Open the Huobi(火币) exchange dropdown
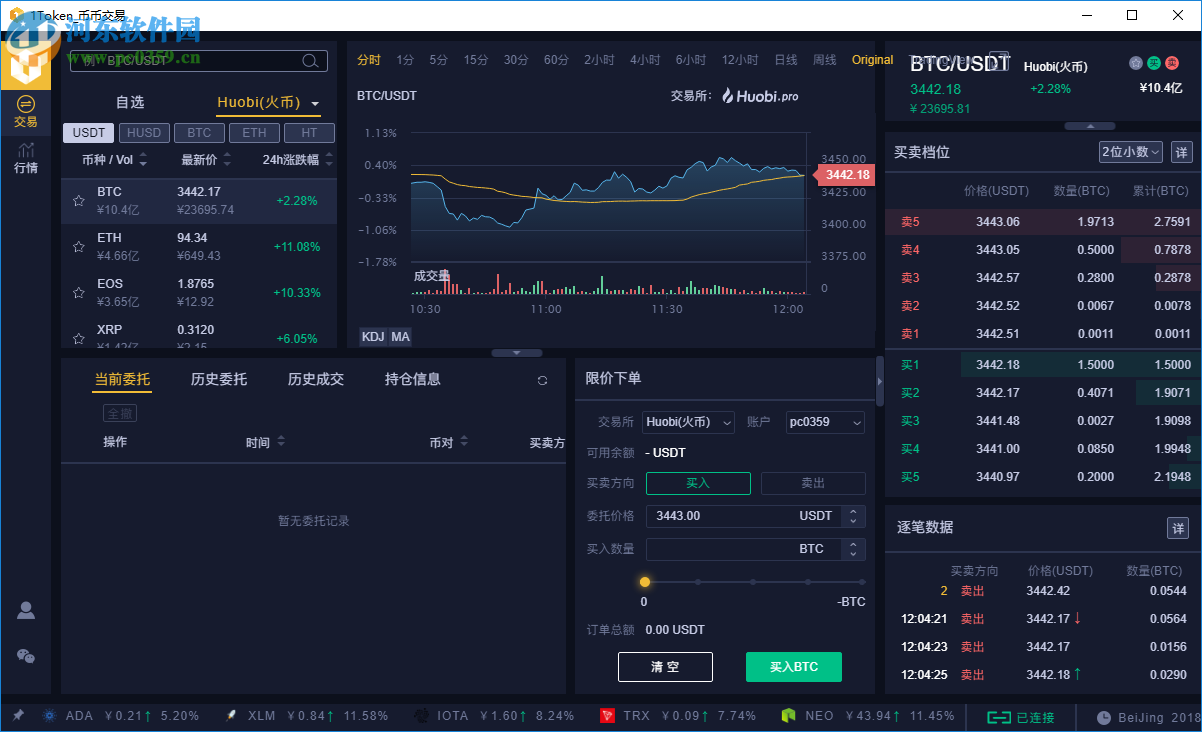The image size is (1202, 732). click(x=688, y=422)
